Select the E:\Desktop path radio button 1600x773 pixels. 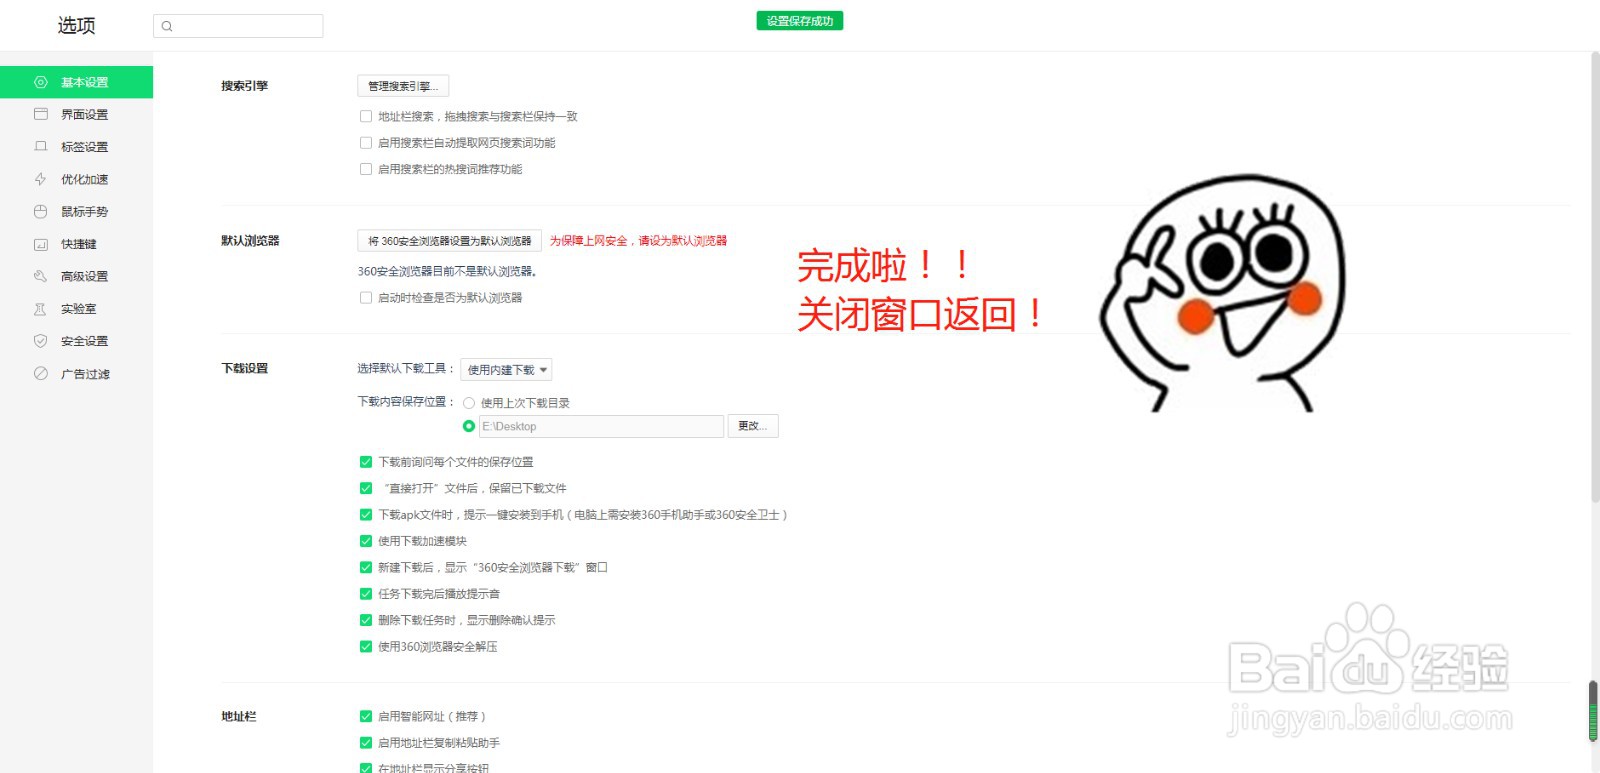tap(468, 426)
